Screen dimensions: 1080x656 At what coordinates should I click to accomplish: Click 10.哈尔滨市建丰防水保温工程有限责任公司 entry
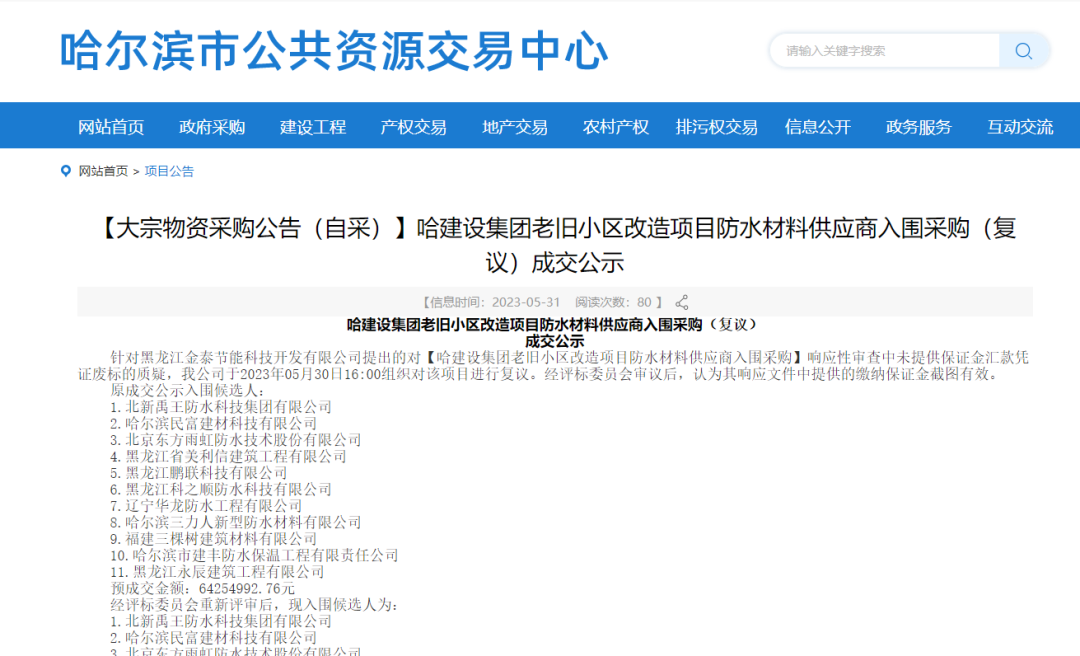(254, 555)
